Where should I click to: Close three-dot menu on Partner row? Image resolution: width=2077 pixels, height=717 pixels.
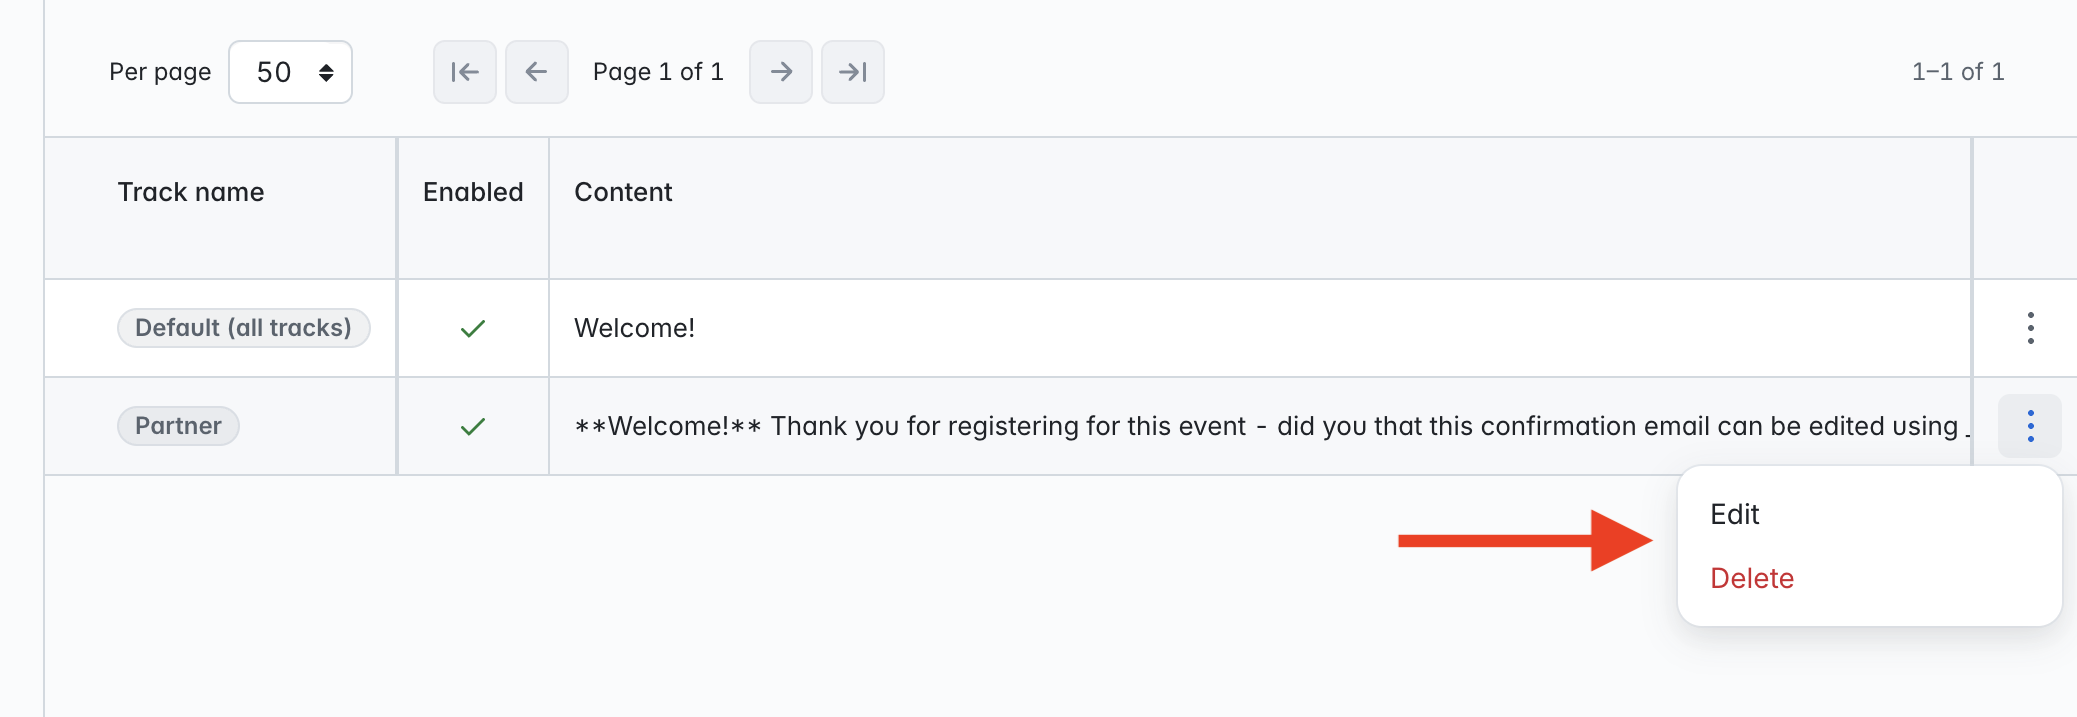pyautogui.click(x=2030, y=426)
